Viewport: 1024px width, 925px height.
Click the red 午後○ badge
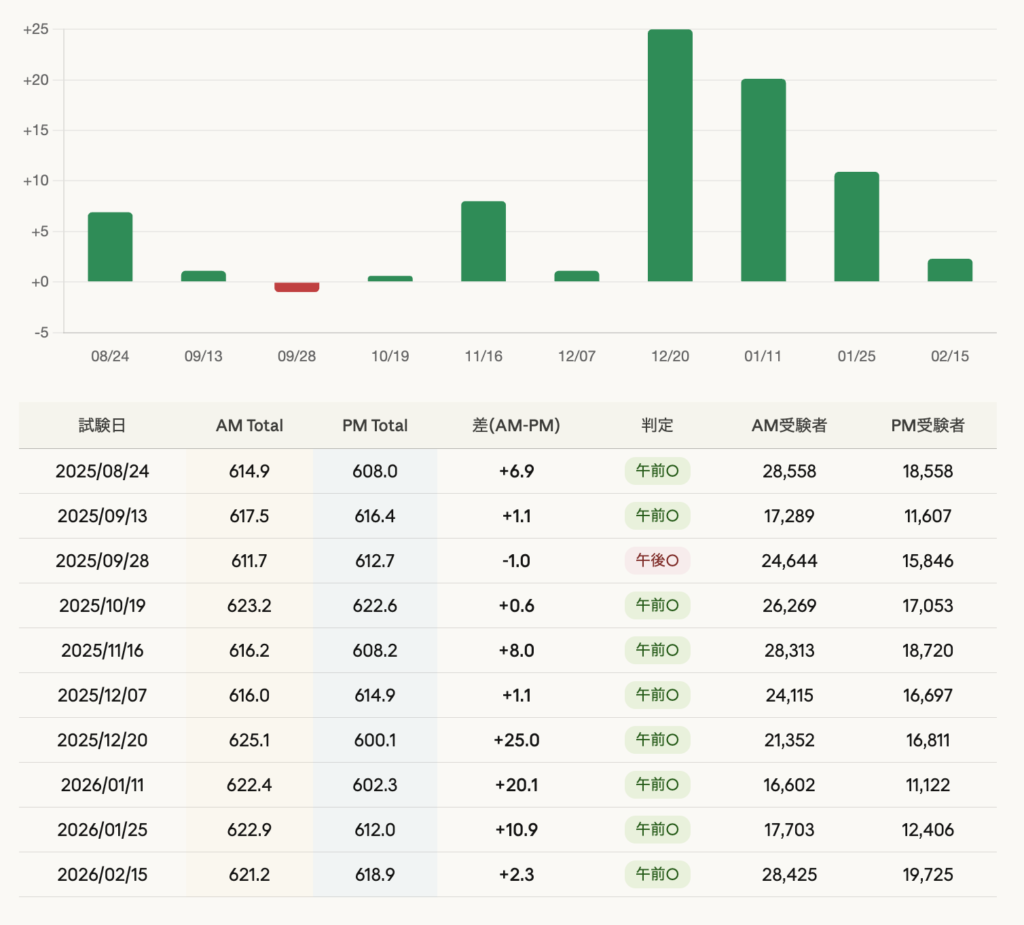[657, 561]
